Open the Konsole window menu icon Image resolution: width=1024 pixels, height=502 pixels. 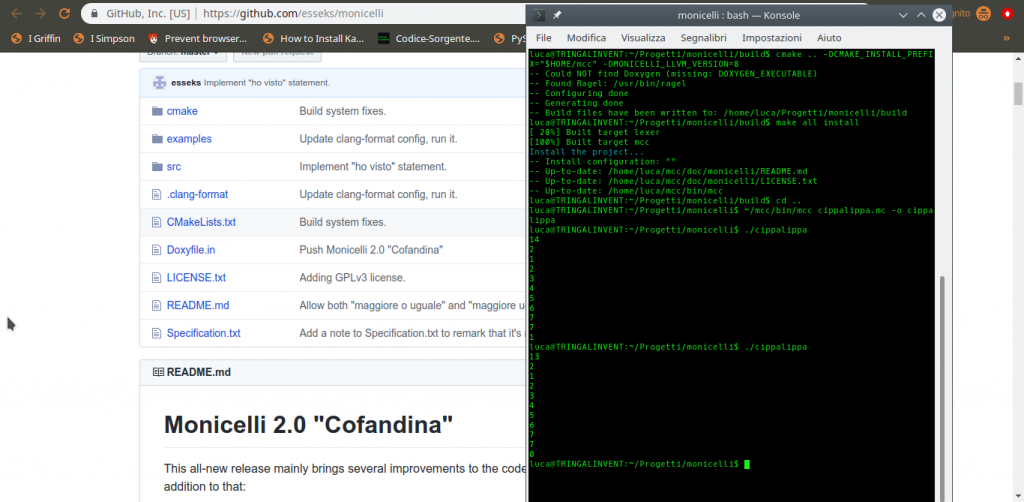(539, 15)
